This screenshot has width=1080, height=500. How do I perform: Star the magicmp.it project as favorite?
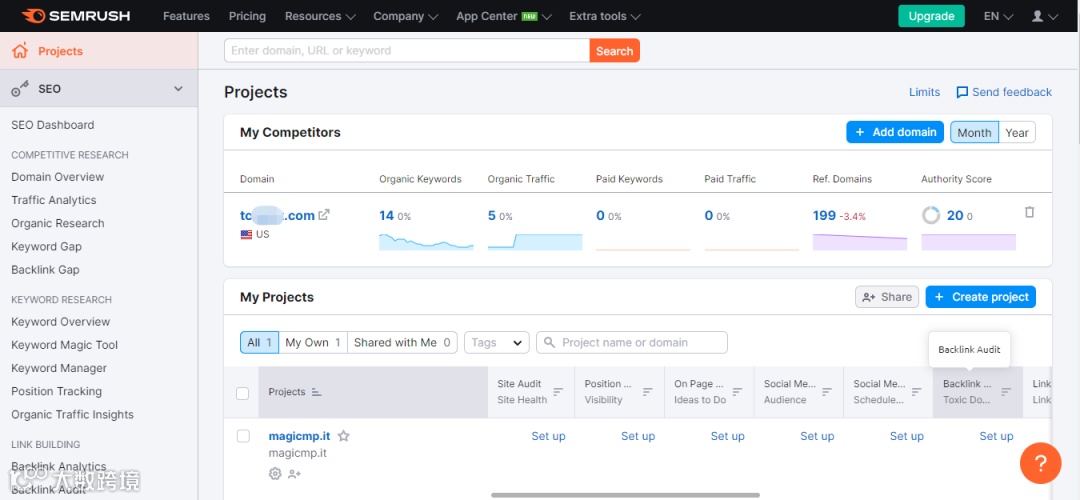pos(343,437)
